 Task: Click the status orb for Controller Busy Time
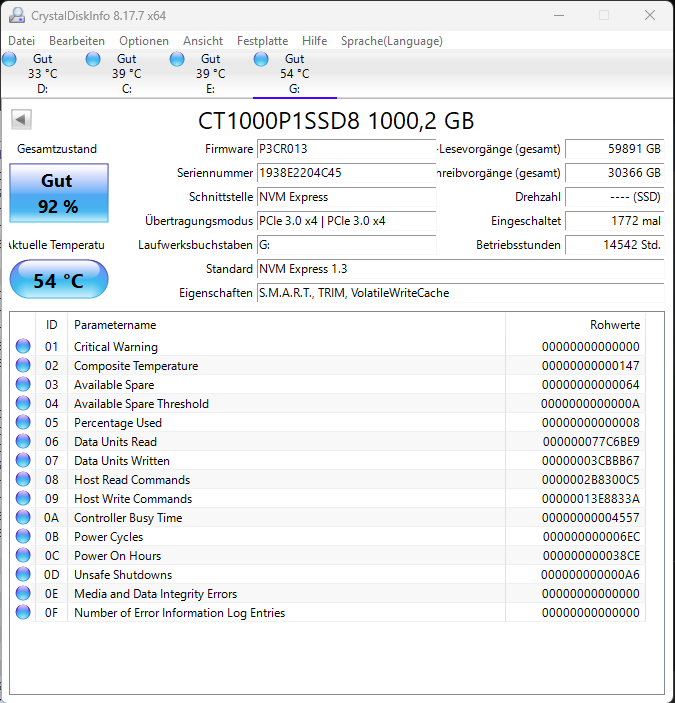point(23,517)
